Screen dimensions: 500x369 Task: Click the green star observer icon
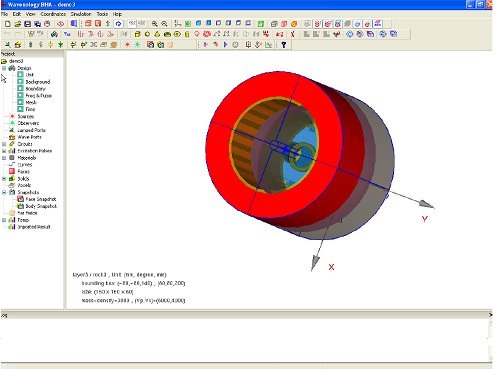click(137, 45)
